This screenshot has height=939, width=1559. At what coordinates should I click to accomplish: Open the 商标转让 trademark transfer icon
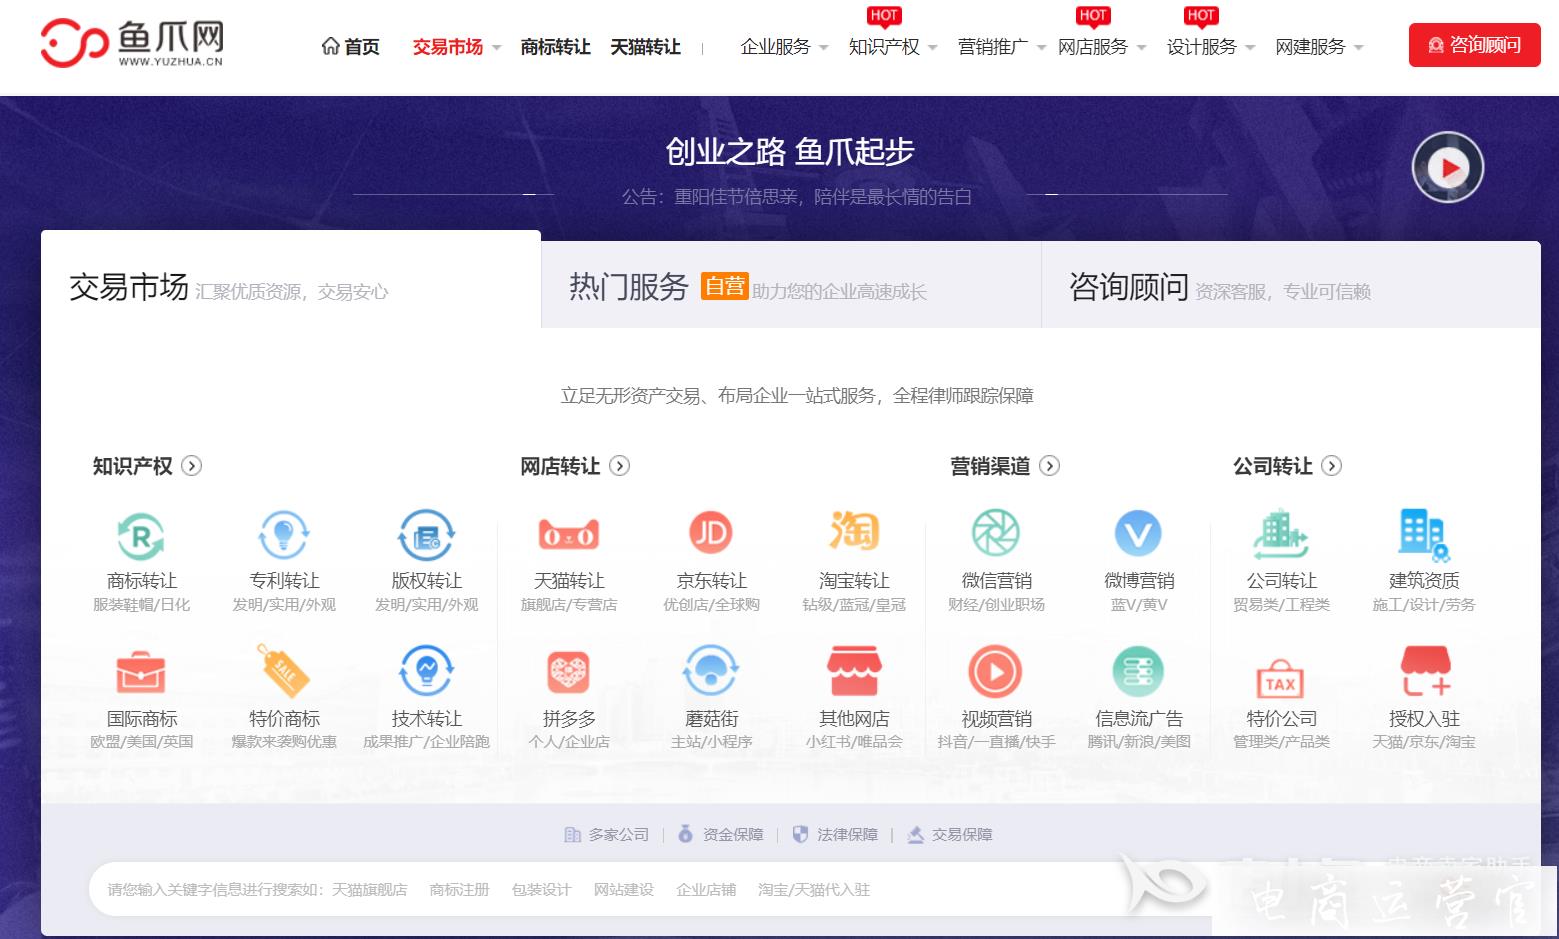point(141,535)
